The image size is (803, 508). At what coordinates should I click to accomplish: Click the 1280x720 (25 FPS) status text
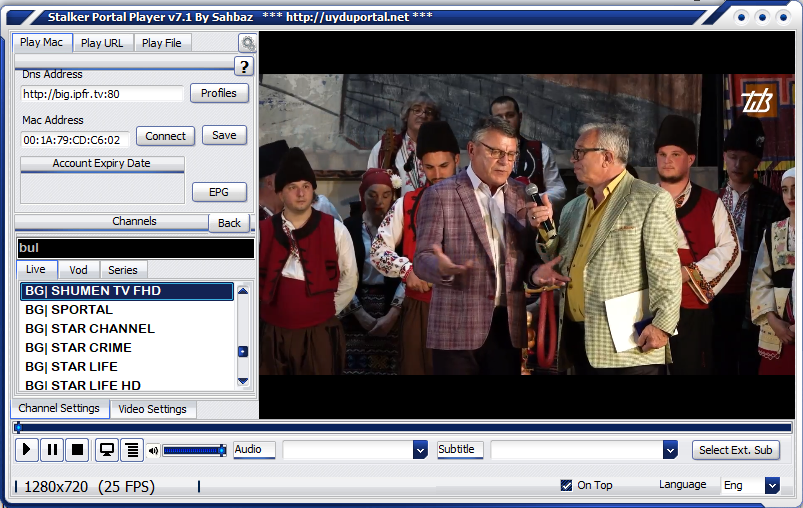pyautogui.click(x=89, y=486)
